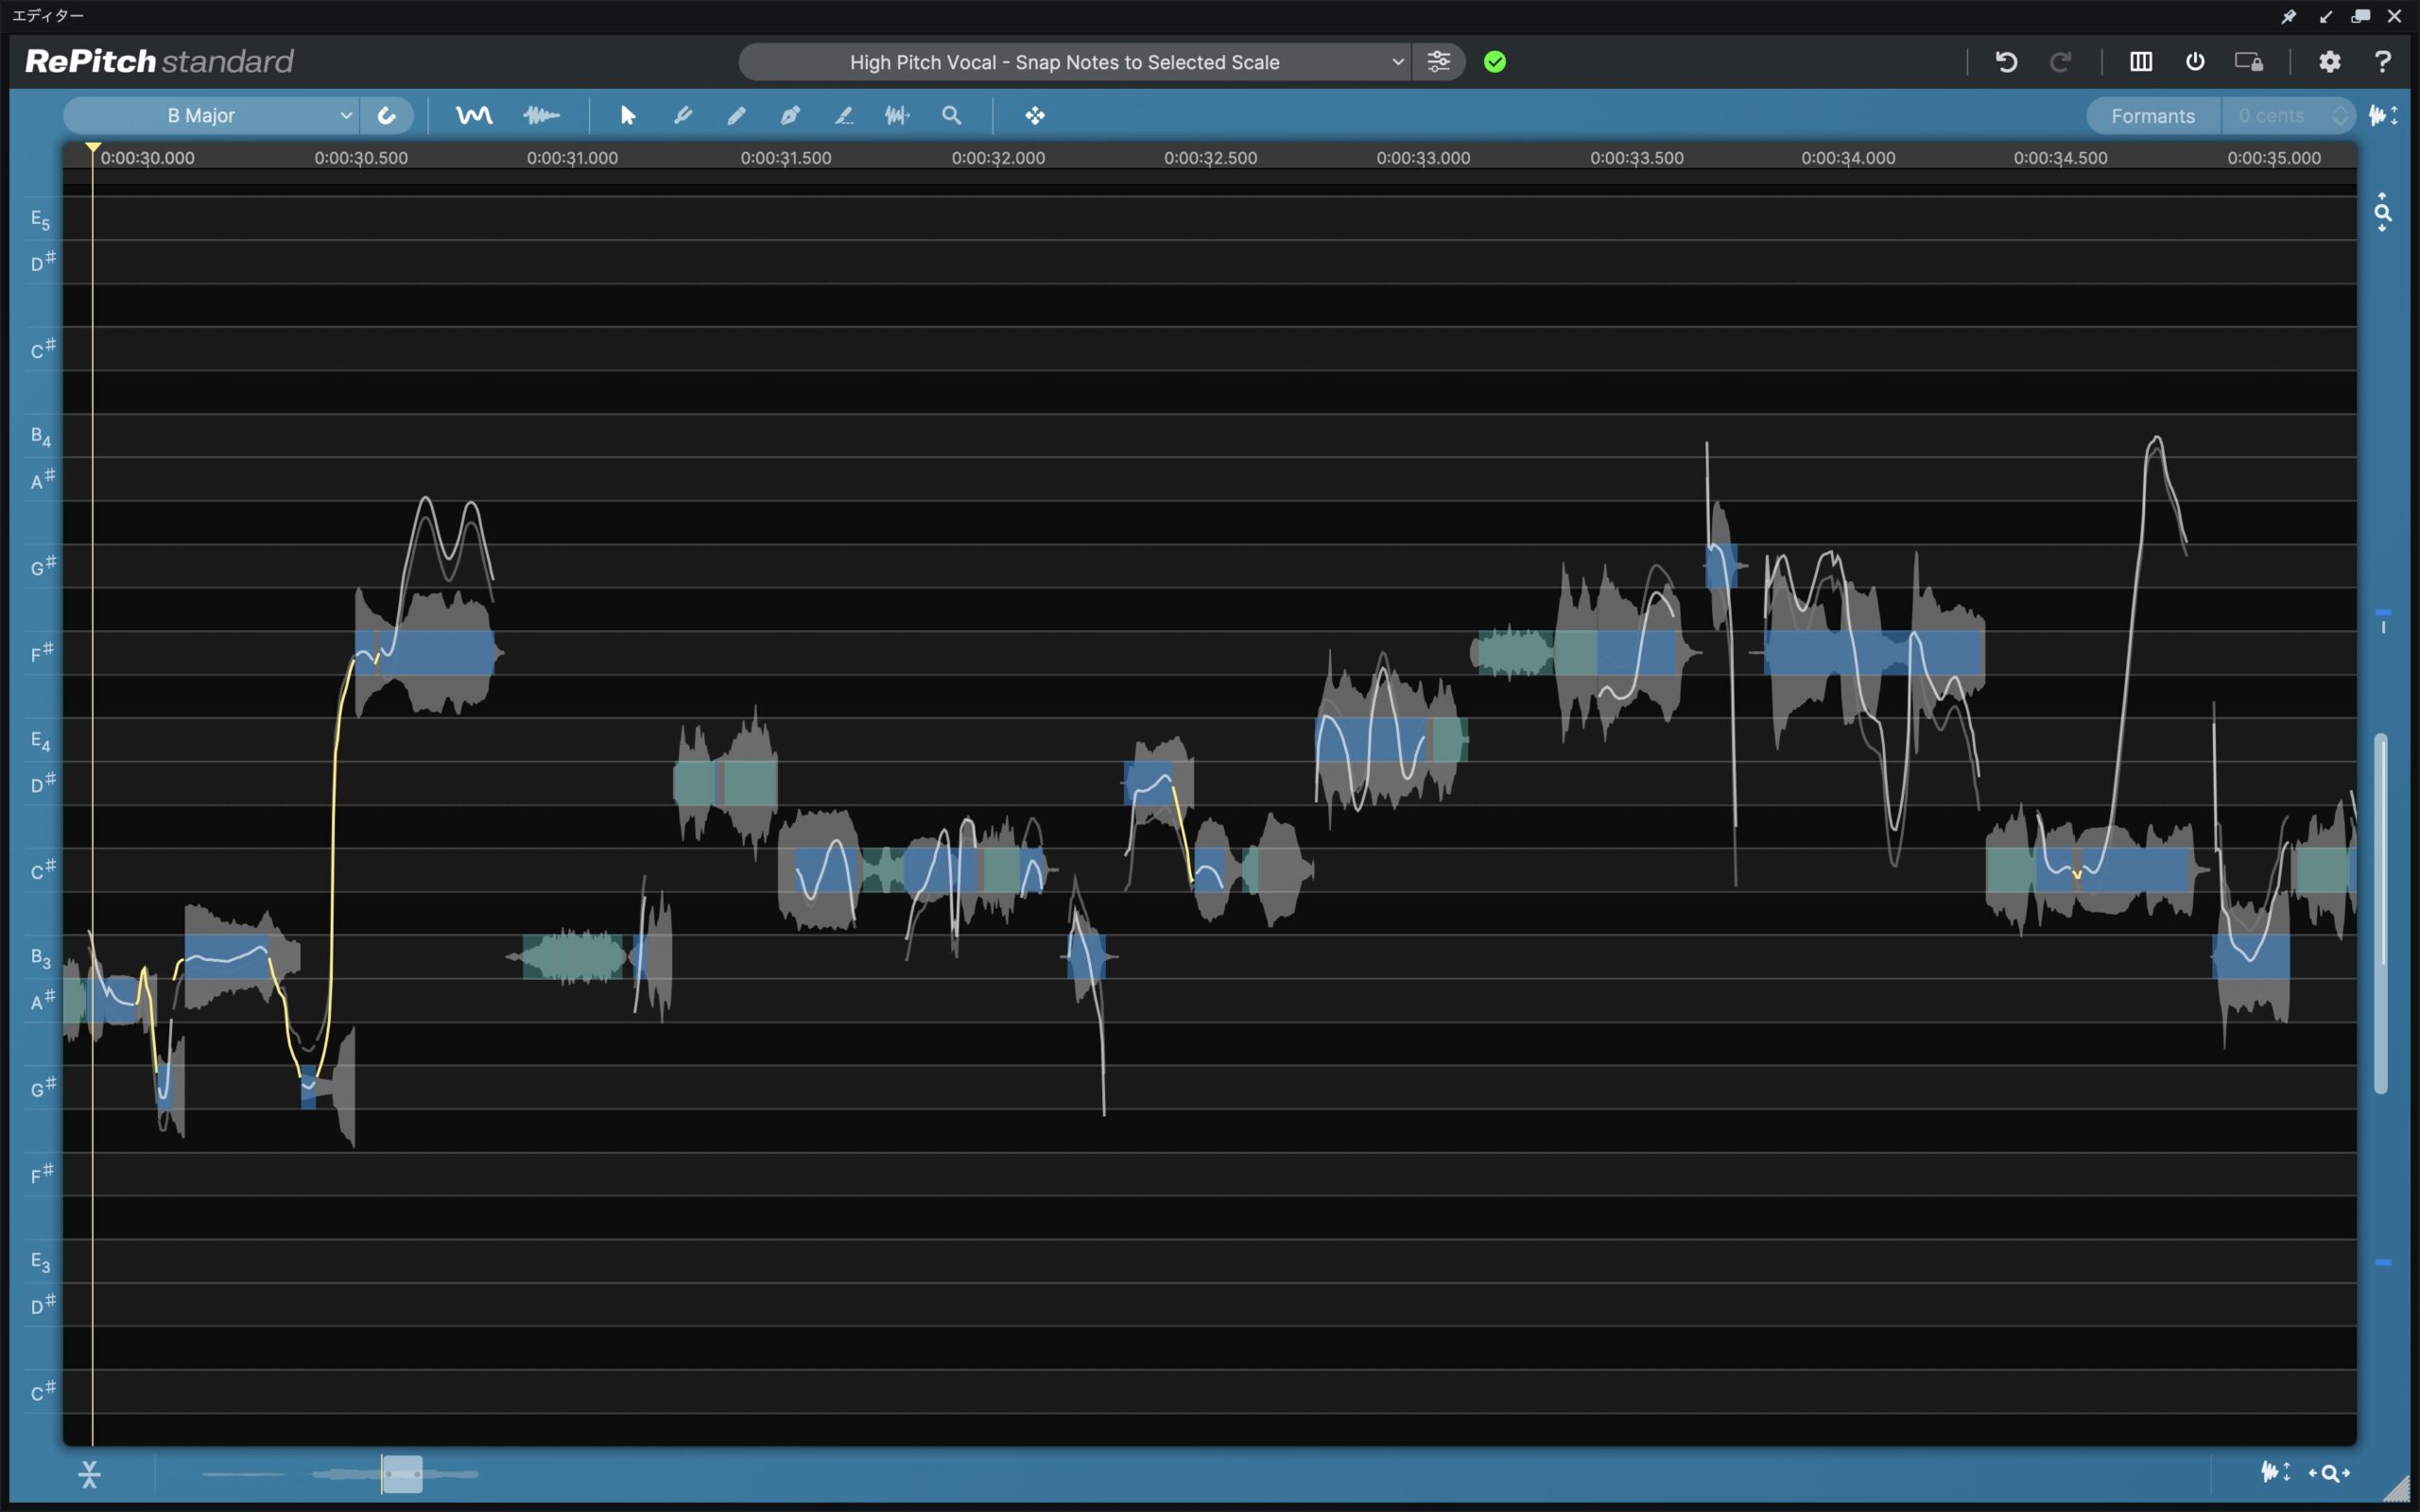Select the long F# note block near 0:00:34
The width and height of the screenshot is (2420, 1512).
point(1874,653)
